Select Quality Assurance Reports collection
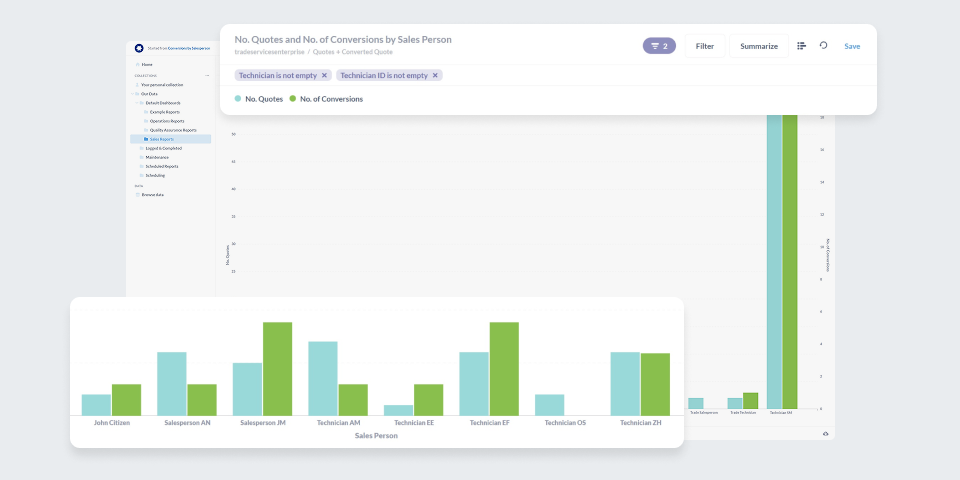 coord(173,130)
